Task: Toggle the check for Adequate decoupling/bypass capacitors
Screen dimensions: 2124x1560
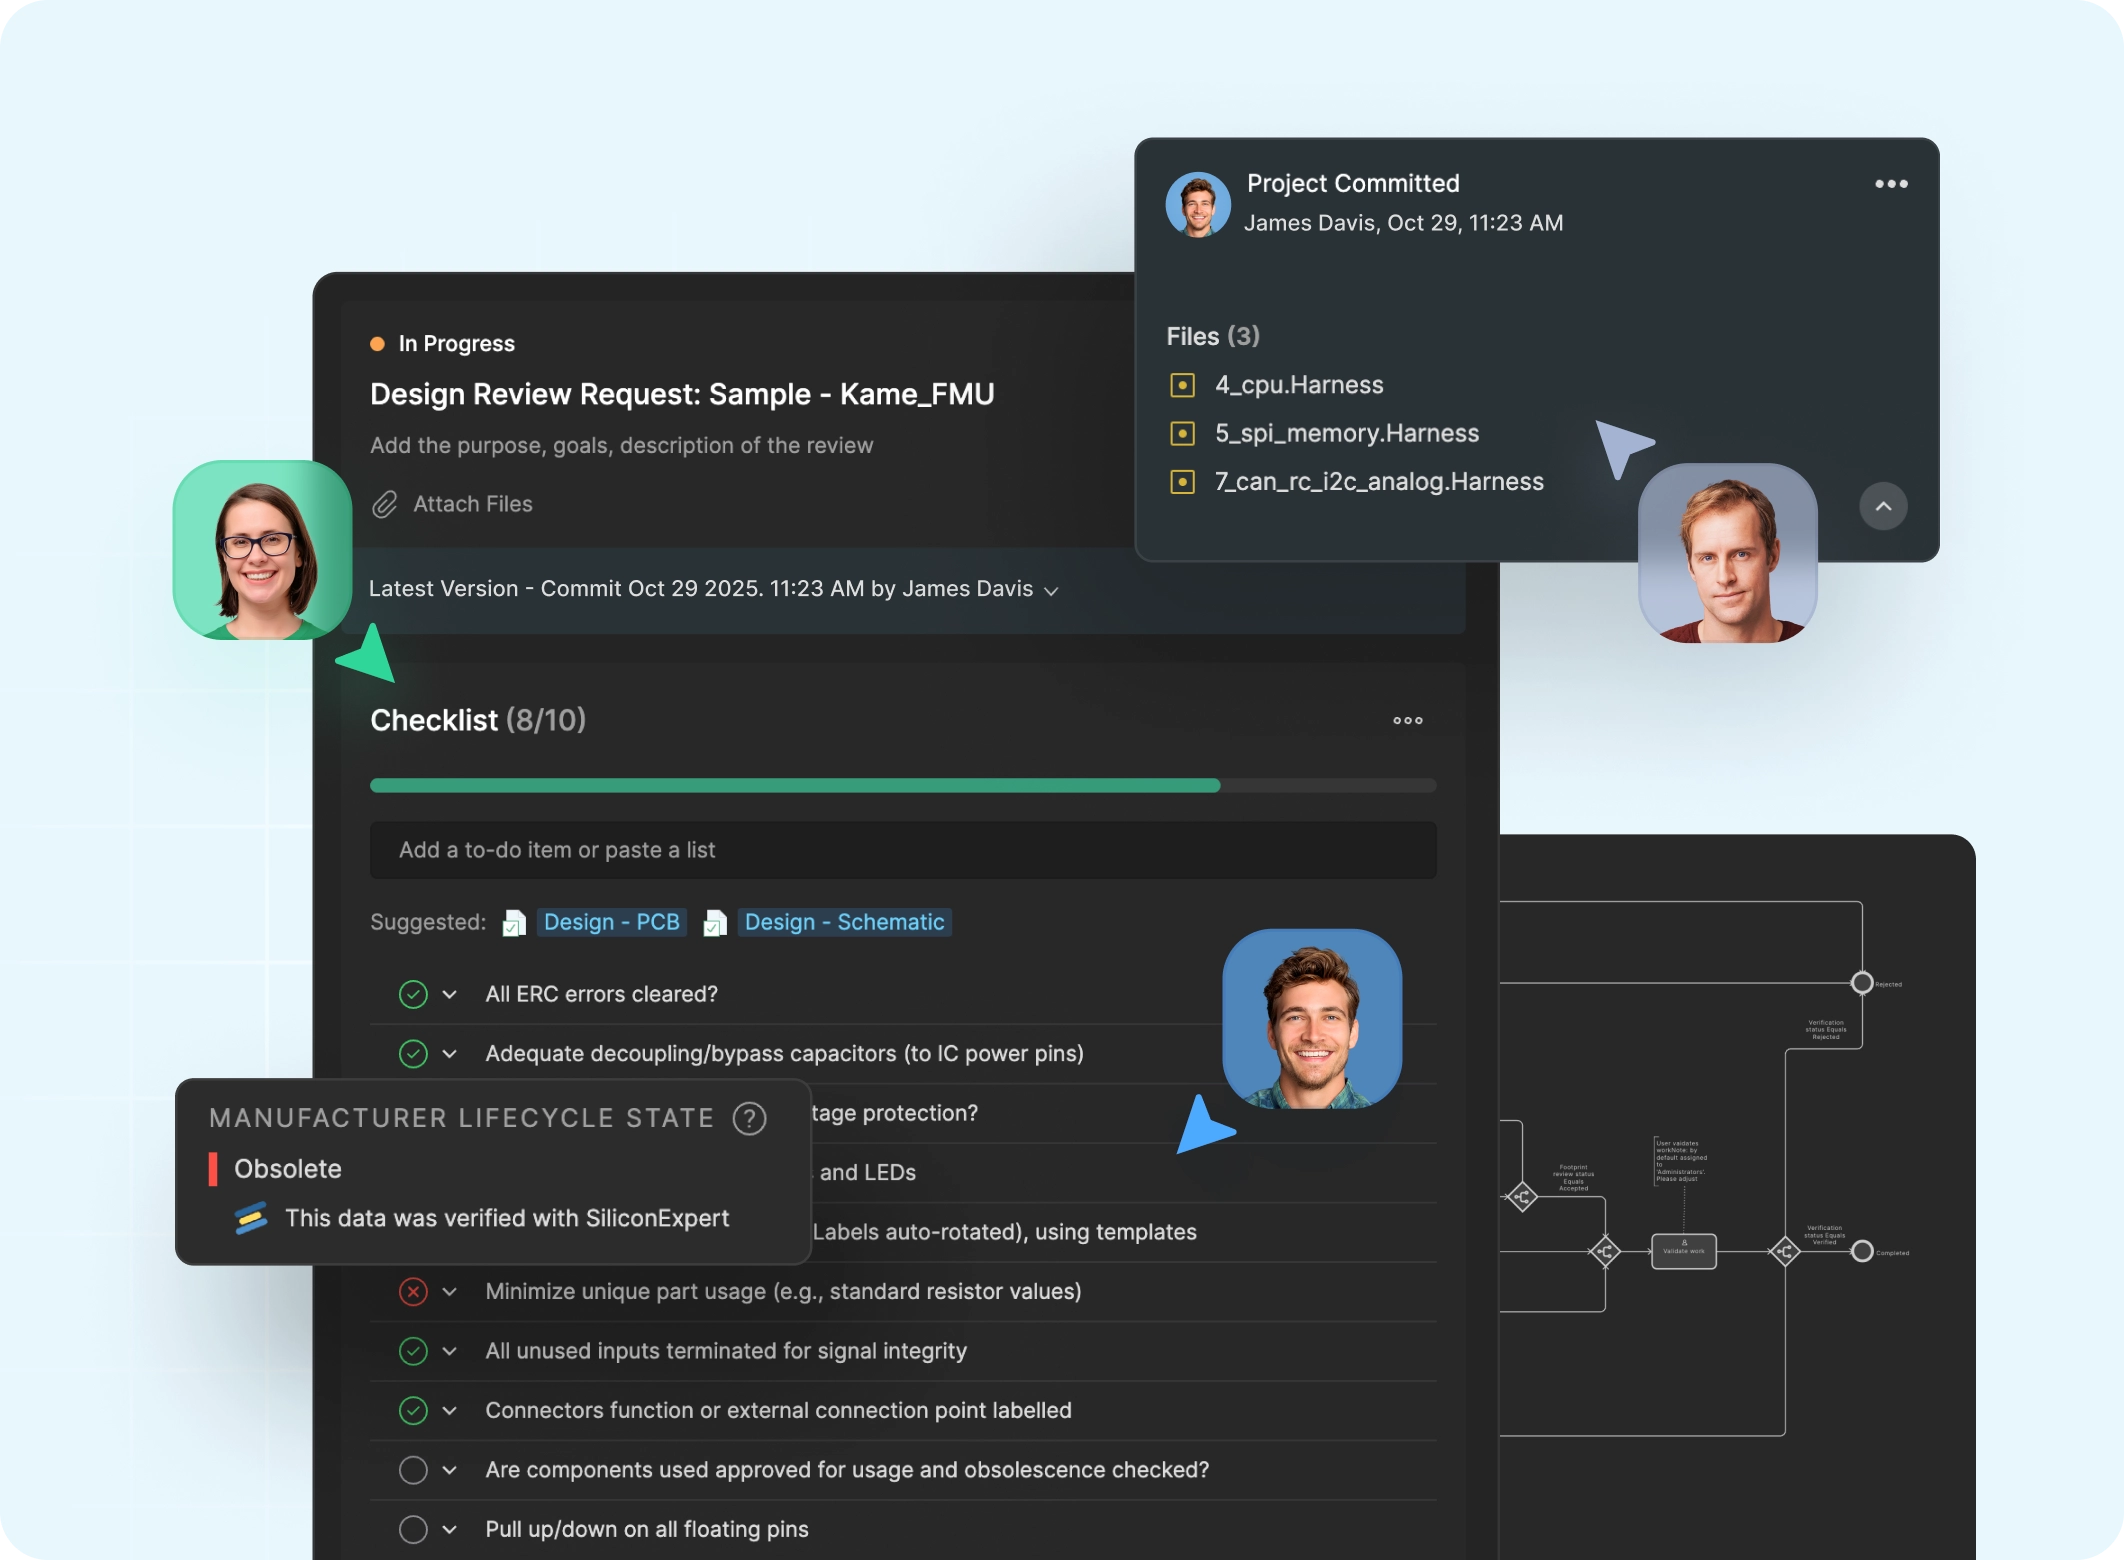Action: click(x=413, y=1053)
